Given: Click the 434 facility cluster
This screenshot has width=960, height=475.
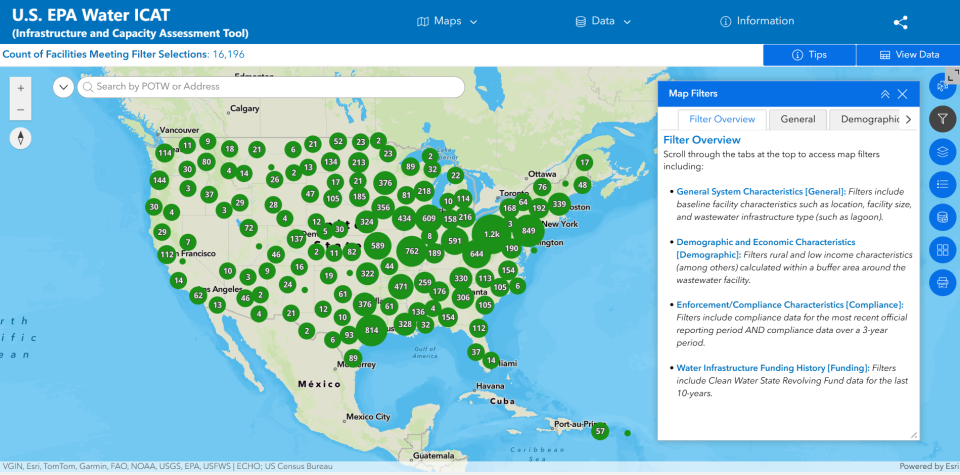Looking at the screenshot, I should [x=404, y=219].
